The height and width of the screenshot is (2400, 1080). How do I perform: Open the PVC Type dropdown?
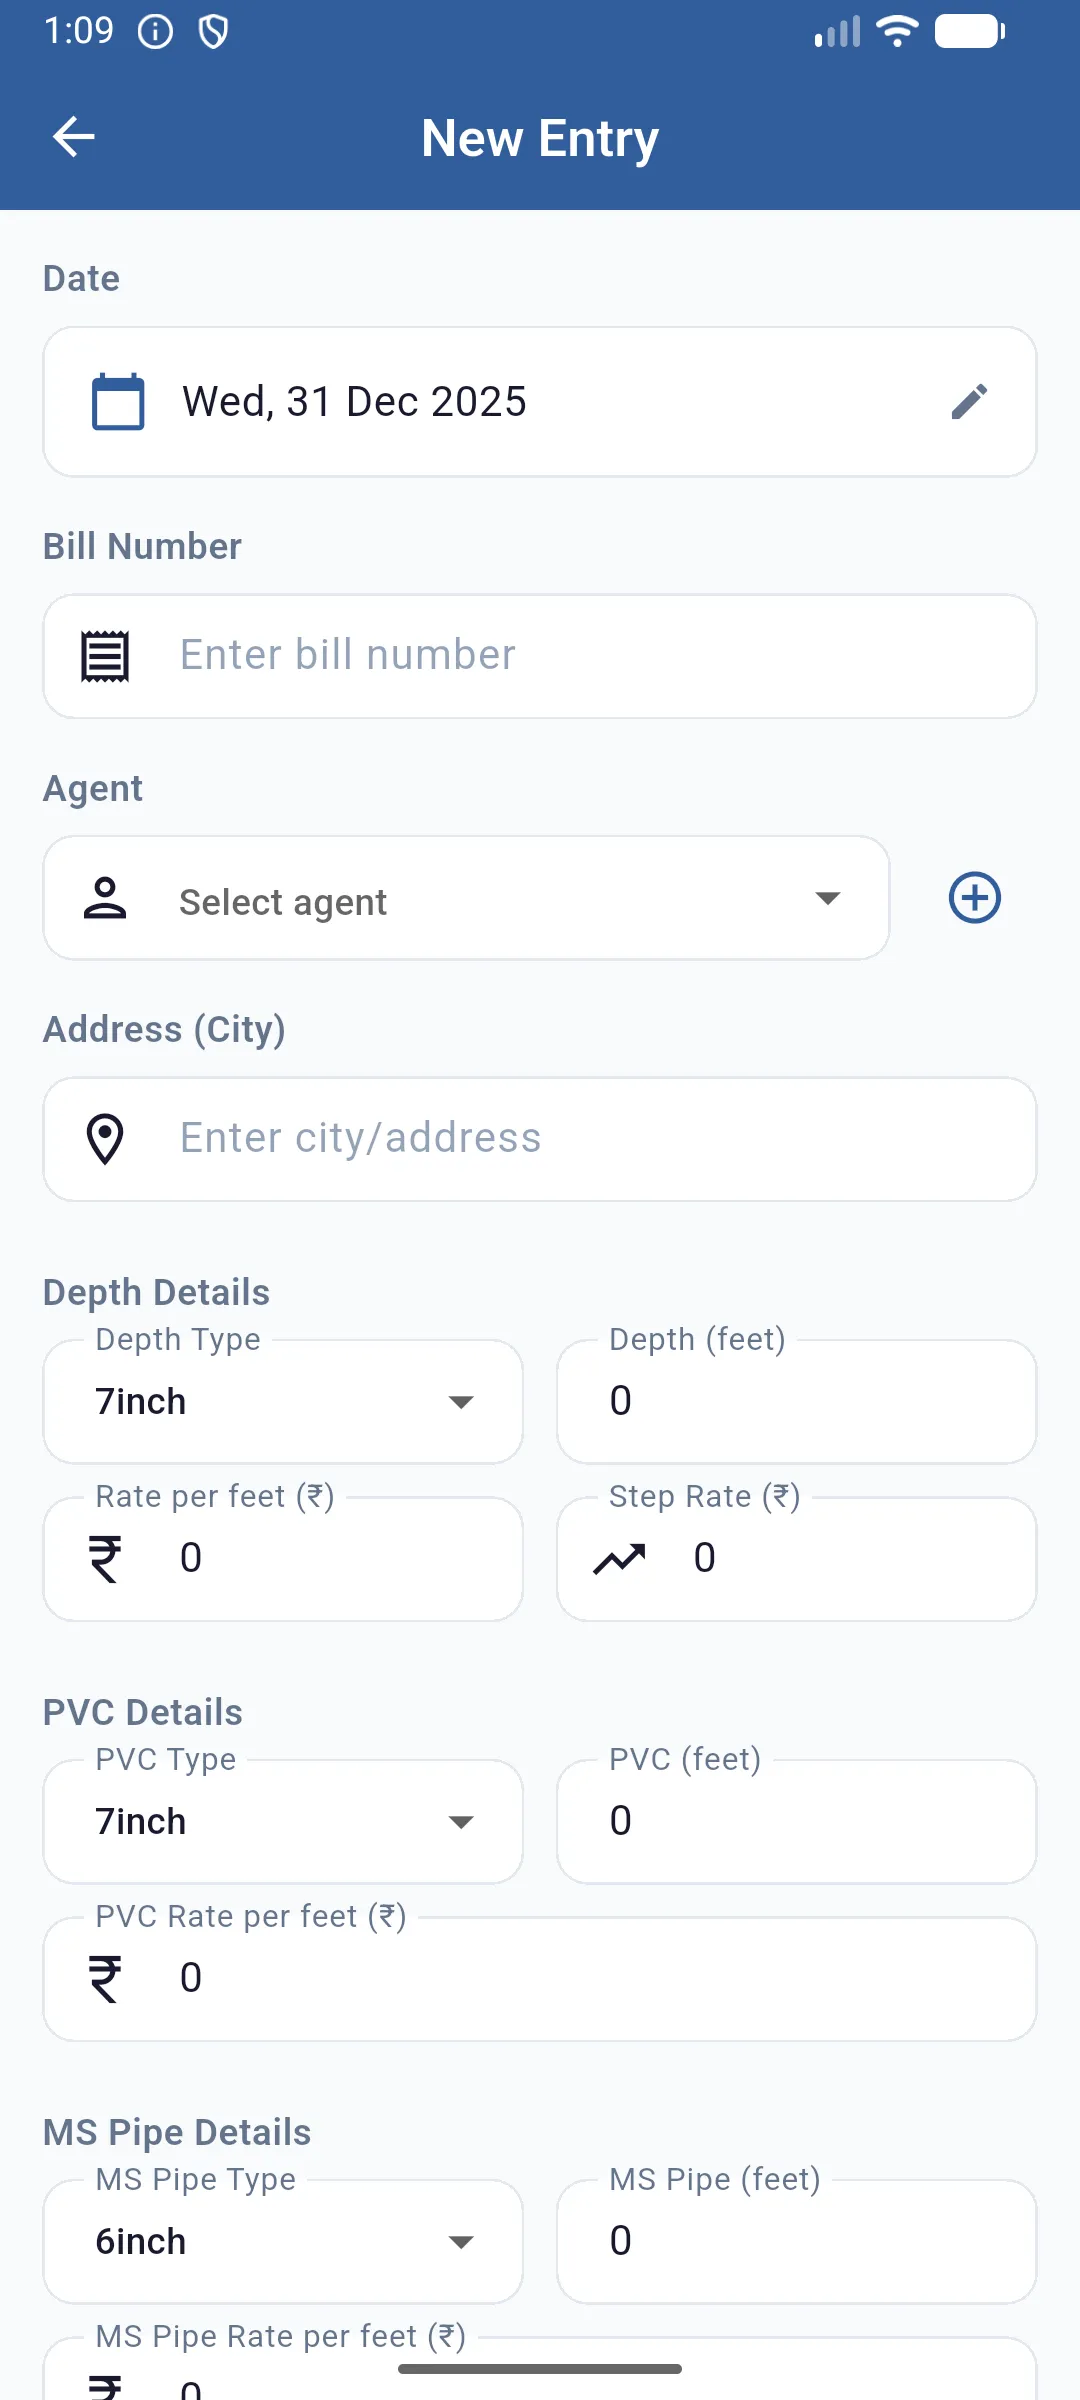pyautogui.click(x=283, y=1822)
